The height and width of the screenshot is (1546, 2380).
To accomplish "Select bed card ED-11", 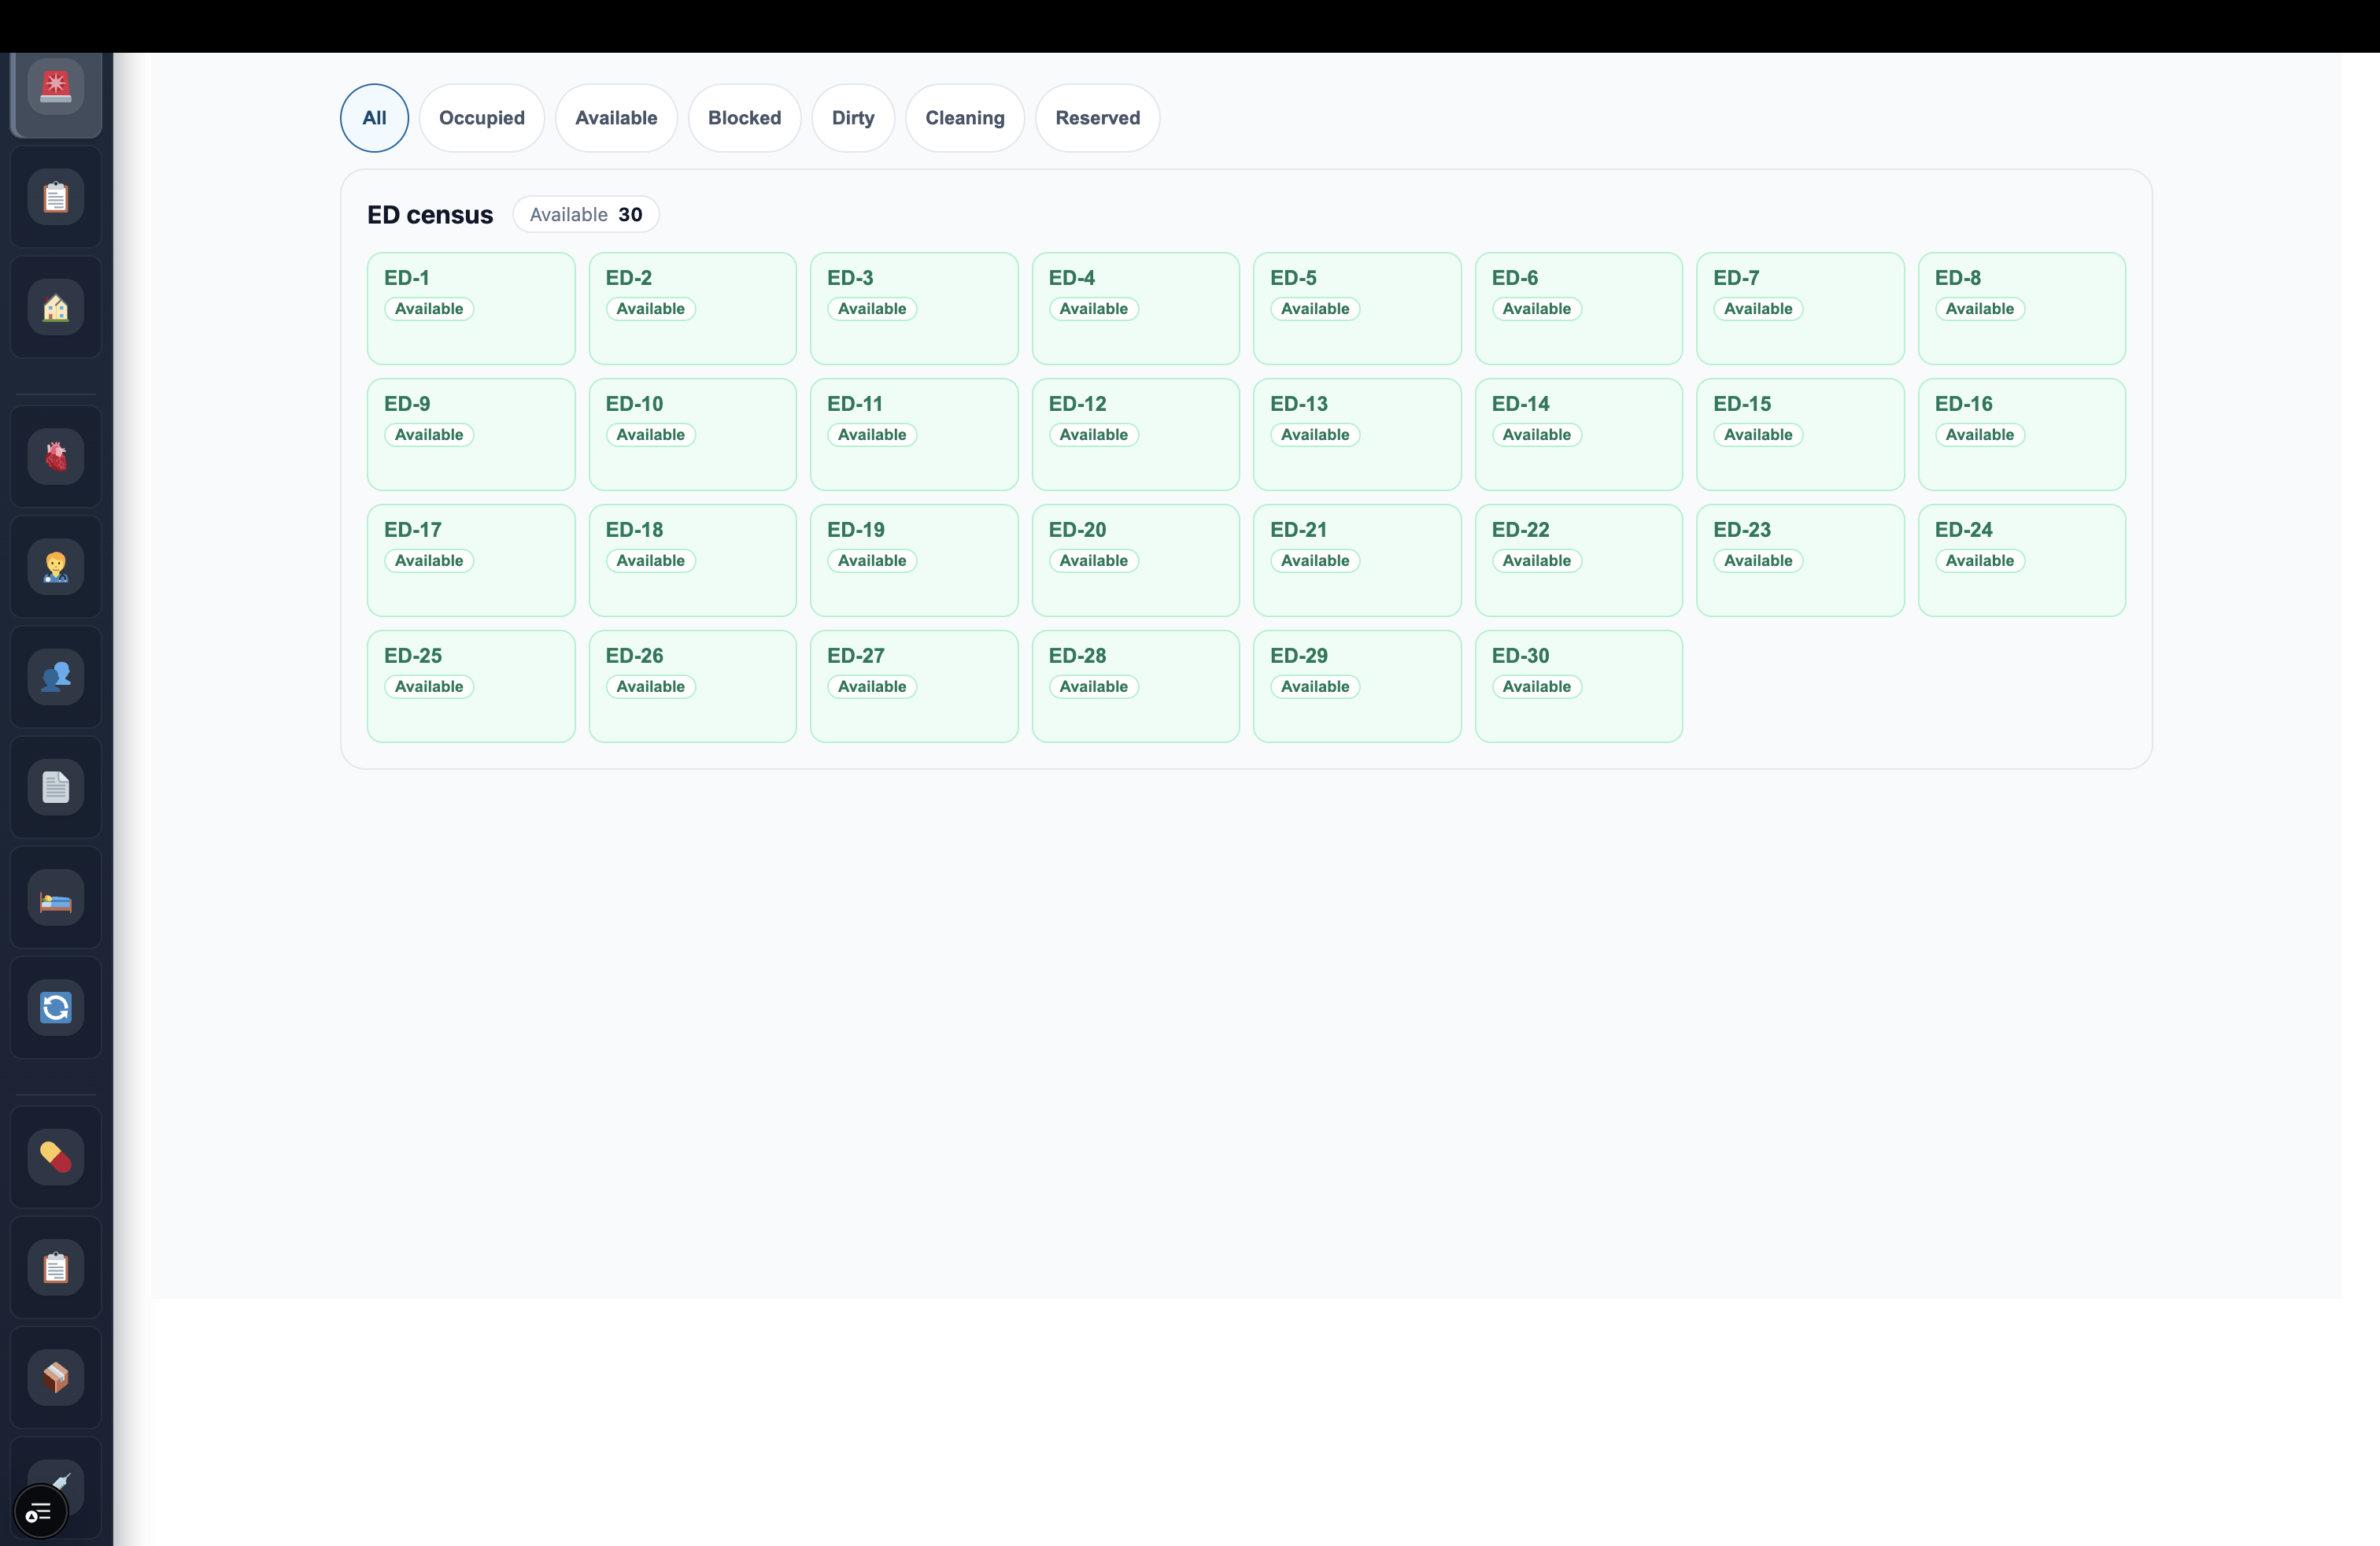I will click(914, 434).
